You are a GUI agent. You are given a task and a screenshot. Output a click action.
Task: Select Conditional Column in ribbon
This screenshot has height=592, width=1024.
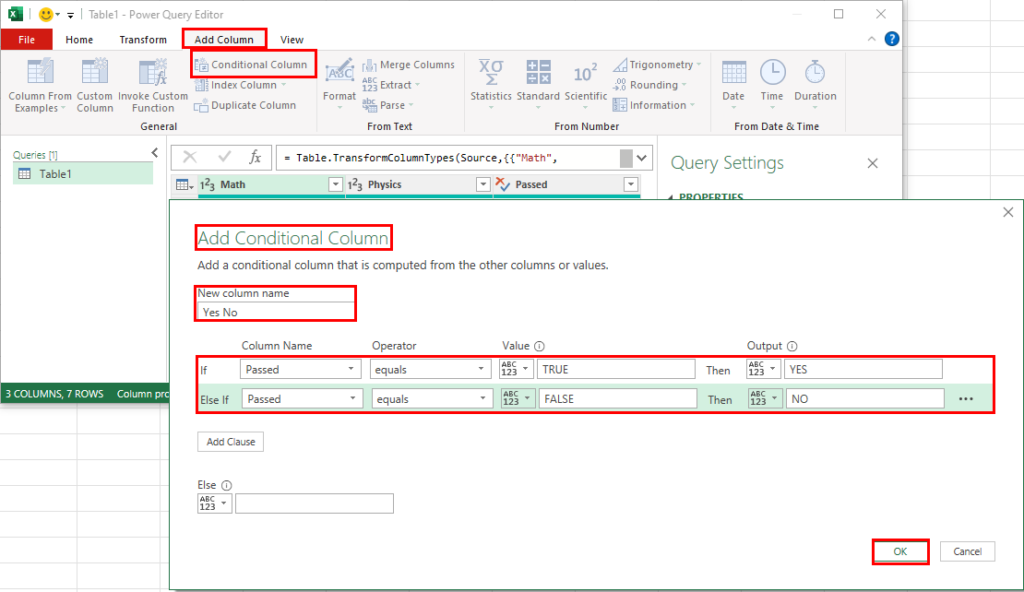251,65
